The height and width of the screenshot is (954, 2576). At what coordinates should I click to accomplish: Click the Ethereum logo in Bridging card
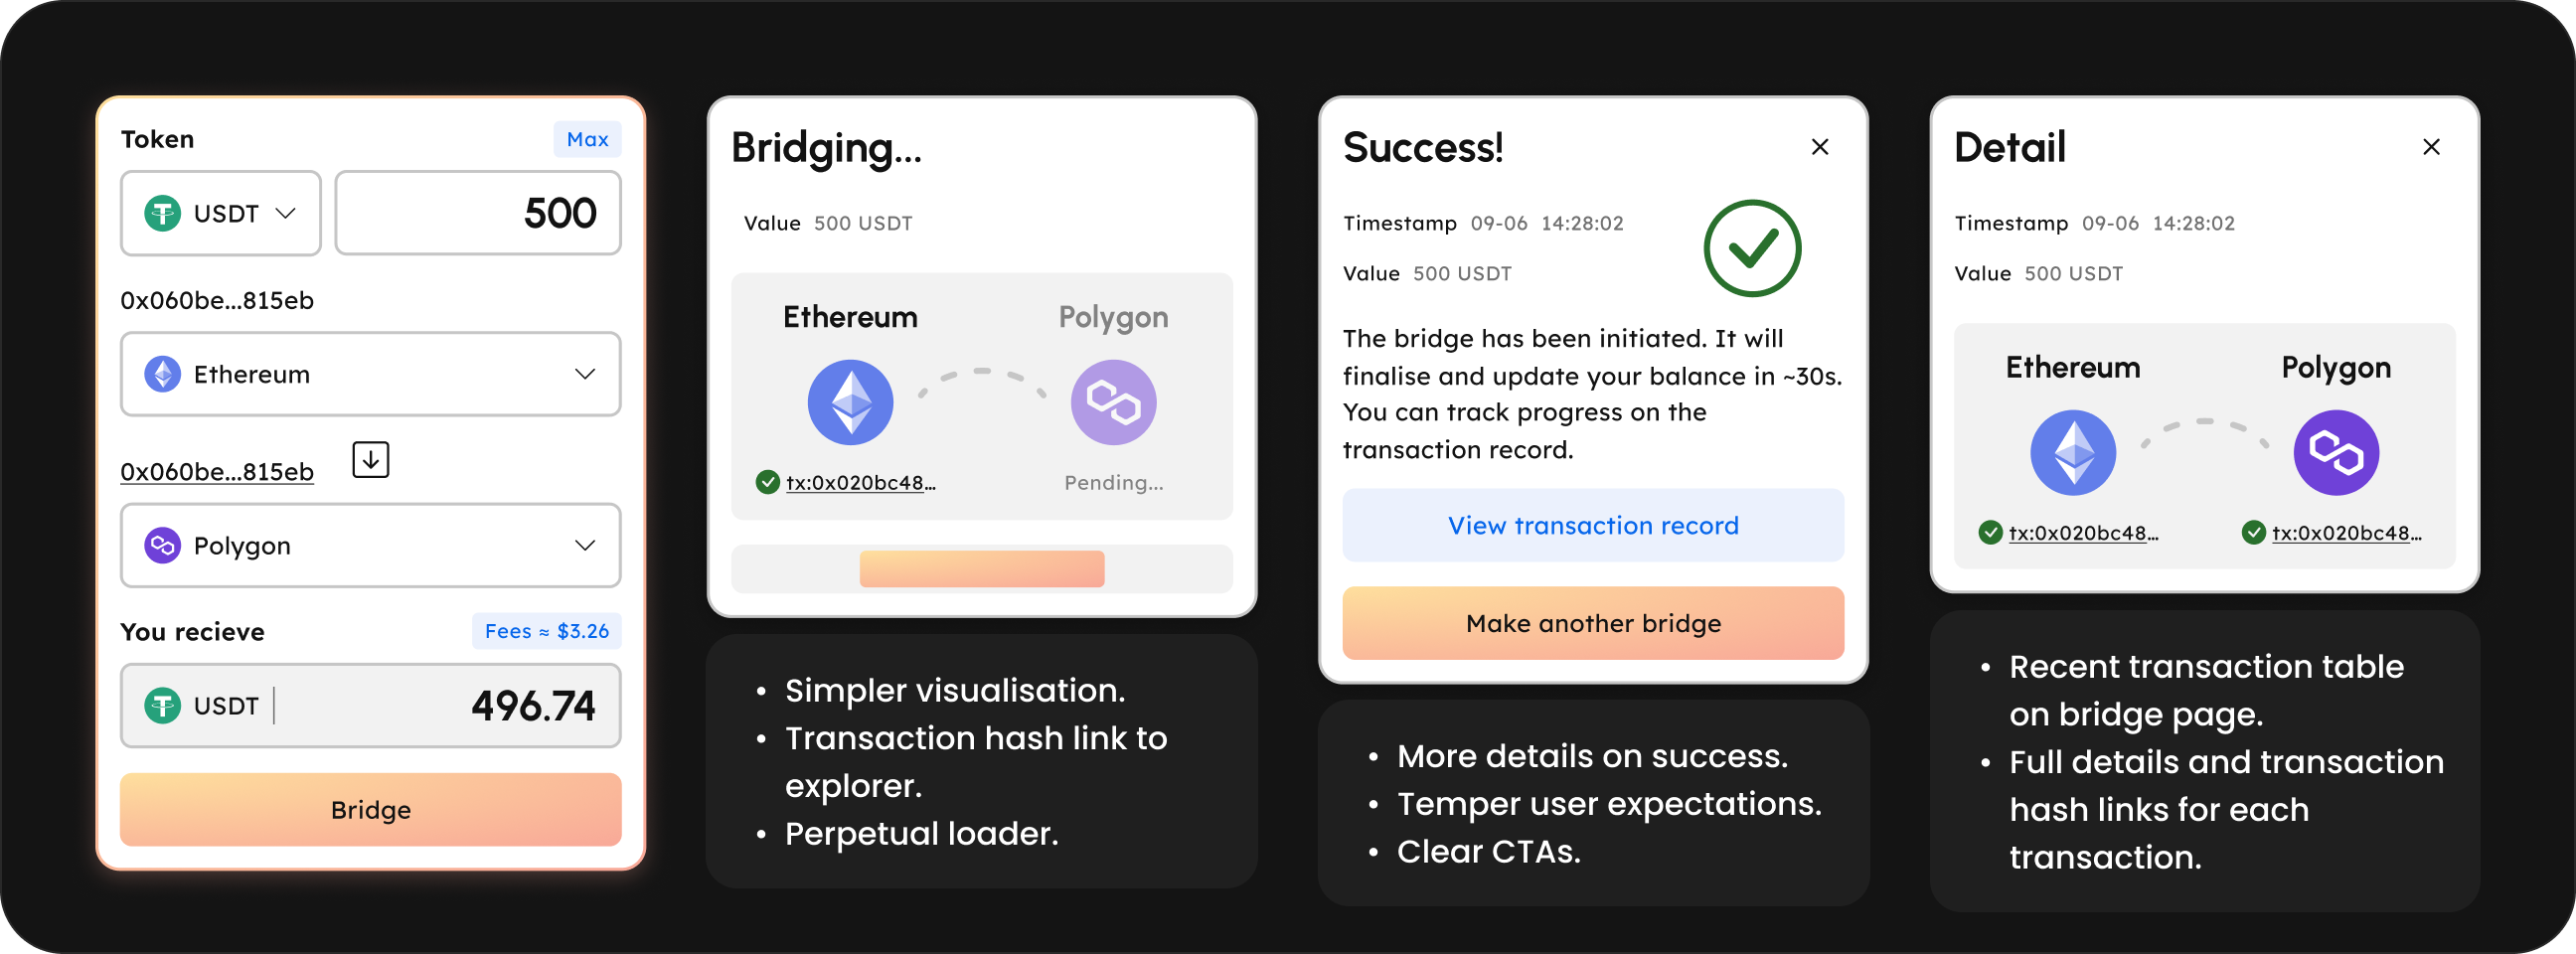coord(850,402)
